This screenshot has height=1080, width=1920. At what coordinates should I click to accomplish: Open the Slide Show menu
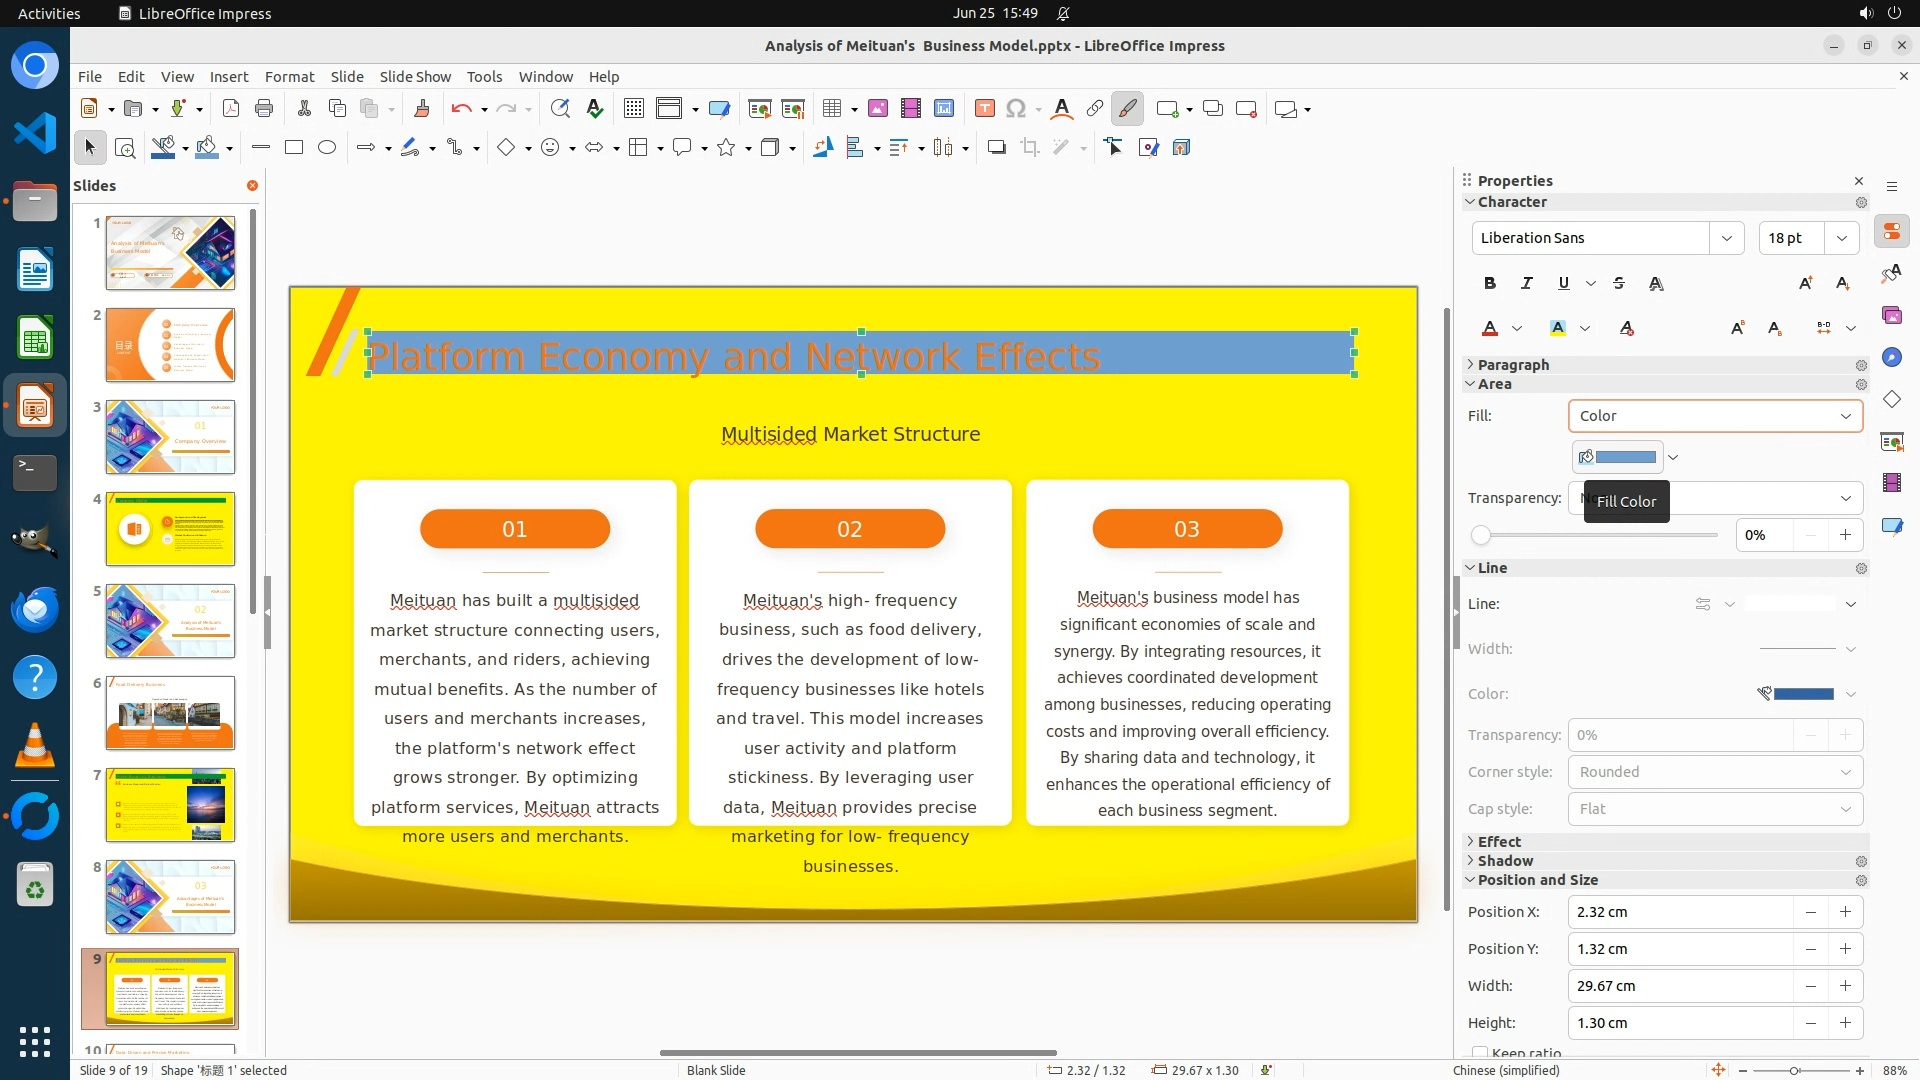(415, 77)
